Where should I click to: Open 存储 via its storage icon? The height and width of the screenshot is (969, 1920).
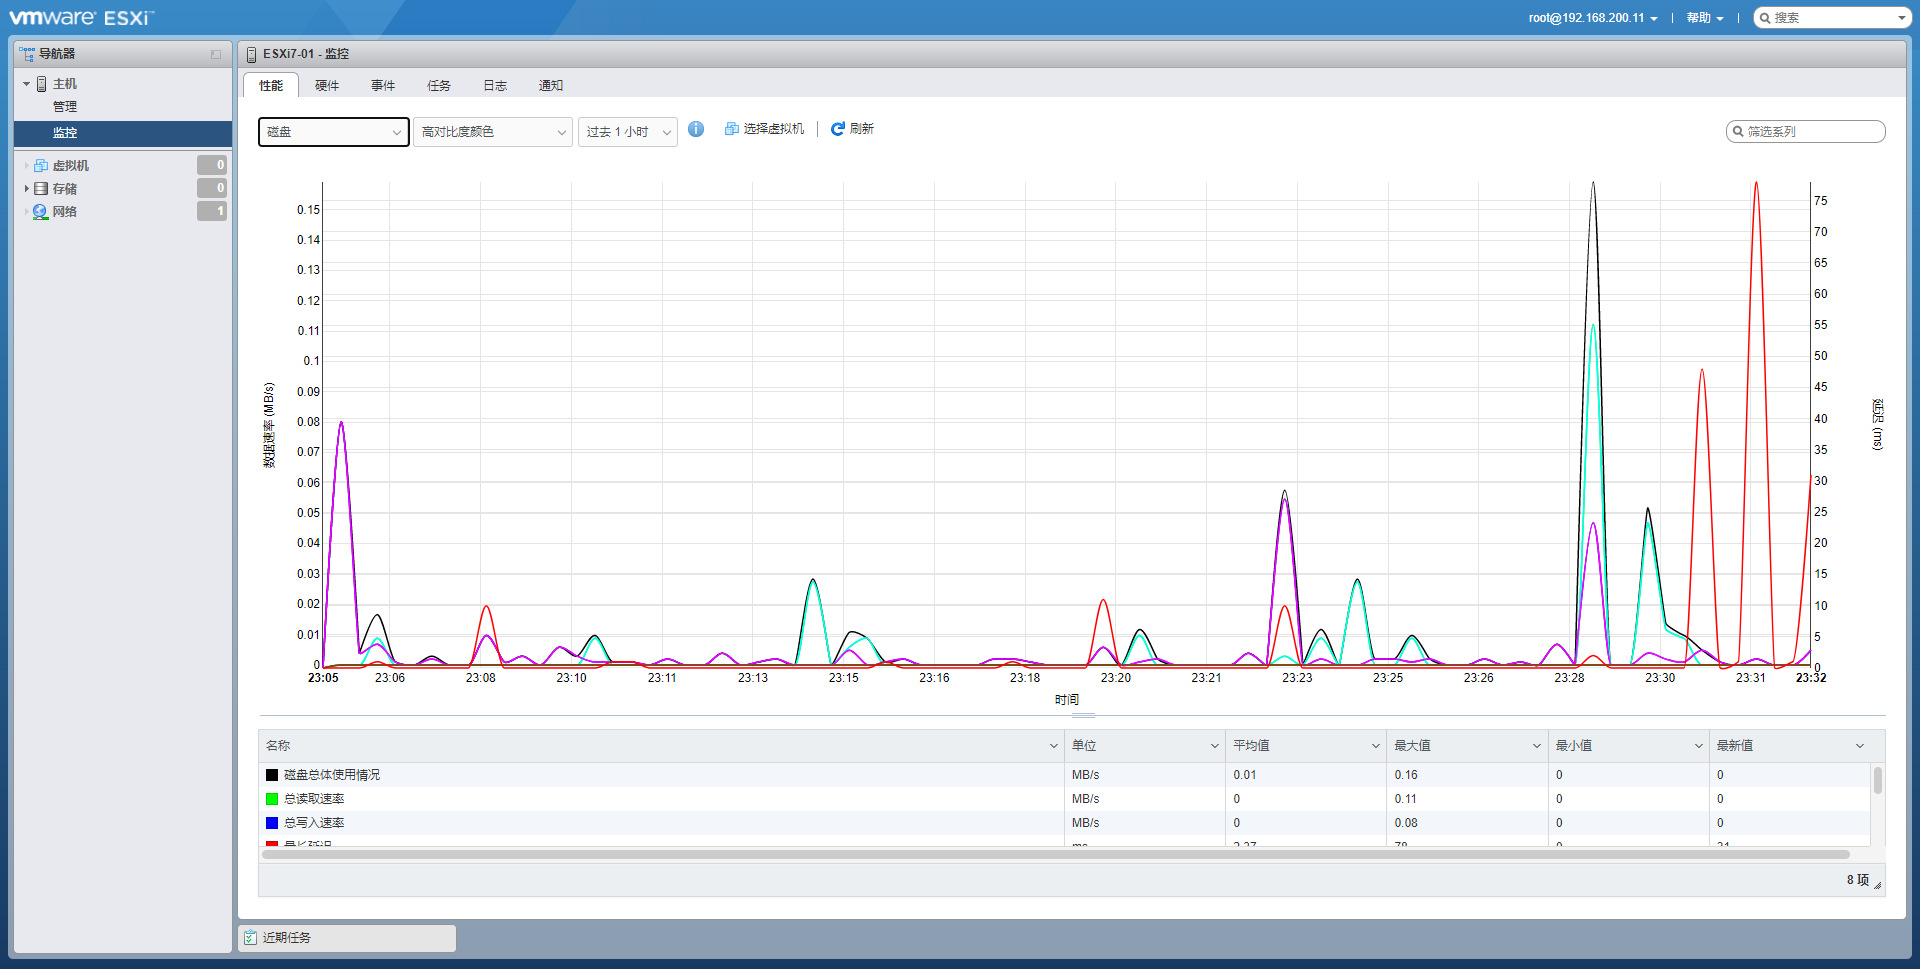pyautogui.click(x=41, y=189)
